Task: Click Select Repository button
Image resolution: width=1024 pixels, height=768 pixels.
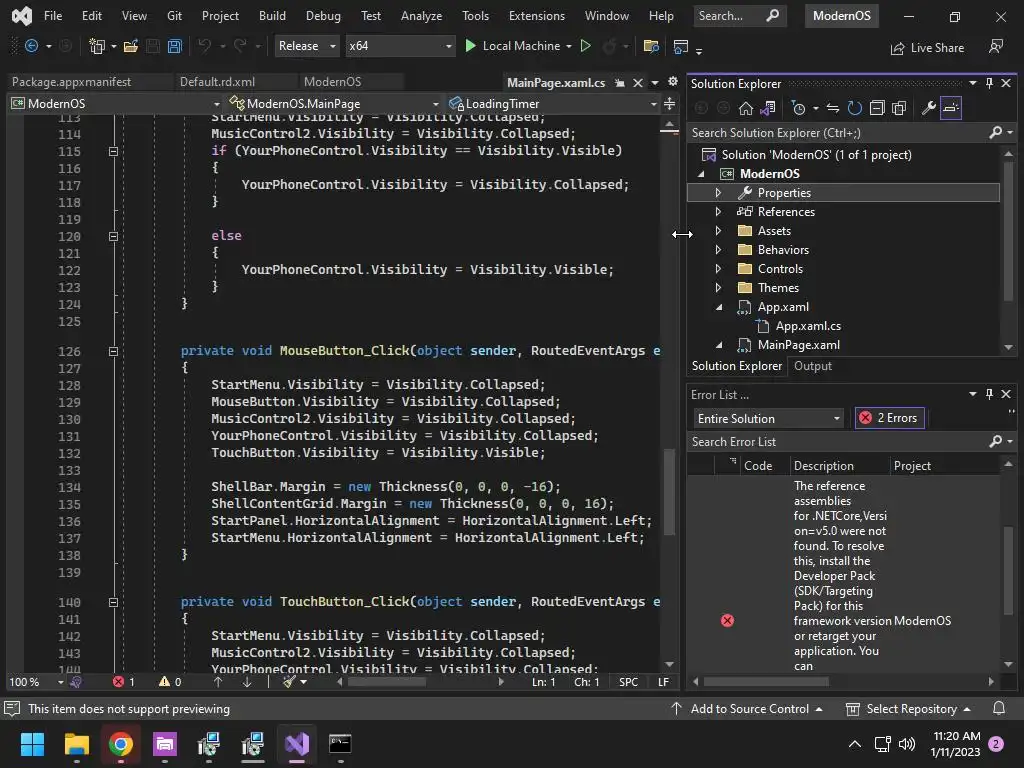Action: [x=910, y=709]
